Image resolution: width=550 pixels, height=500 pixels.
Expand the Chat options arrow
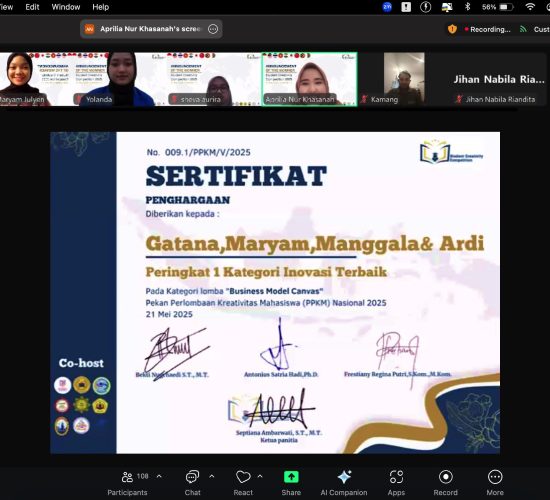(x=212, y=476)
